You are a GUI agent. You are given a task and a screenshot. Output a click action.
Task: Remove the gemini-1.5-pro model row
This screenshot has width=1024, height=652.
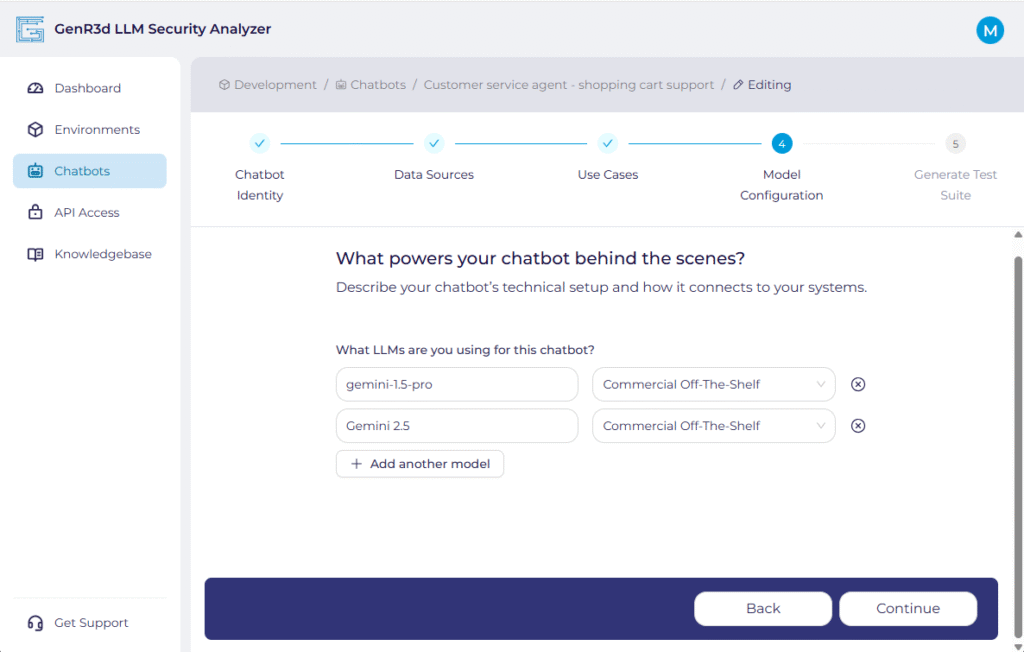pos(857,384)
